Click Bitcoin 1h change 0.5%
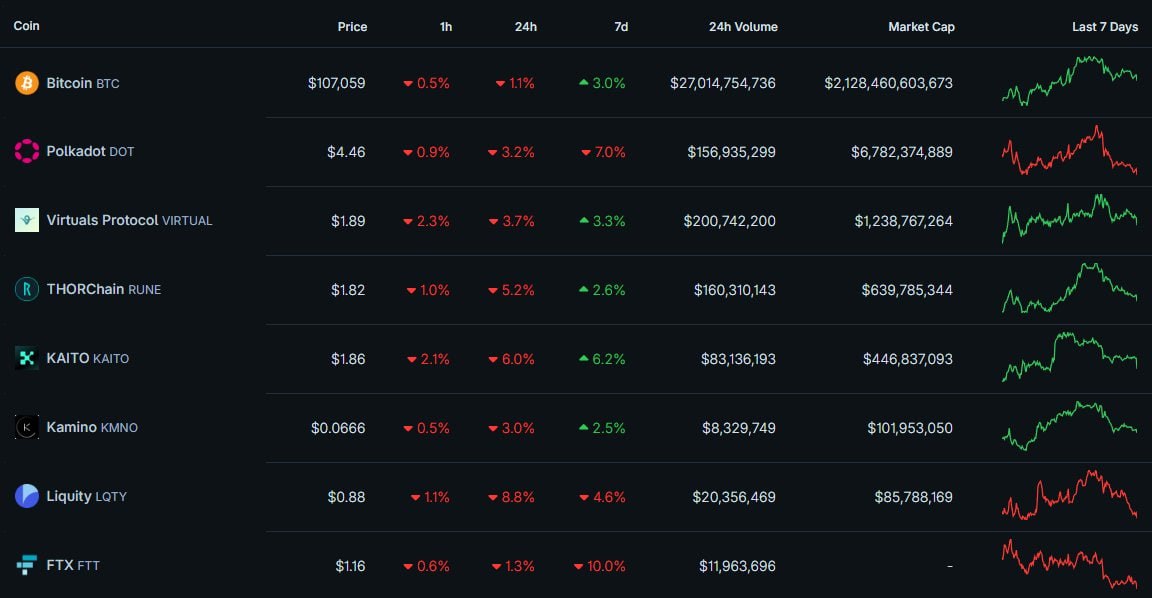The width and height of the screenshot is (1152, 598). [x=426, y=83]
